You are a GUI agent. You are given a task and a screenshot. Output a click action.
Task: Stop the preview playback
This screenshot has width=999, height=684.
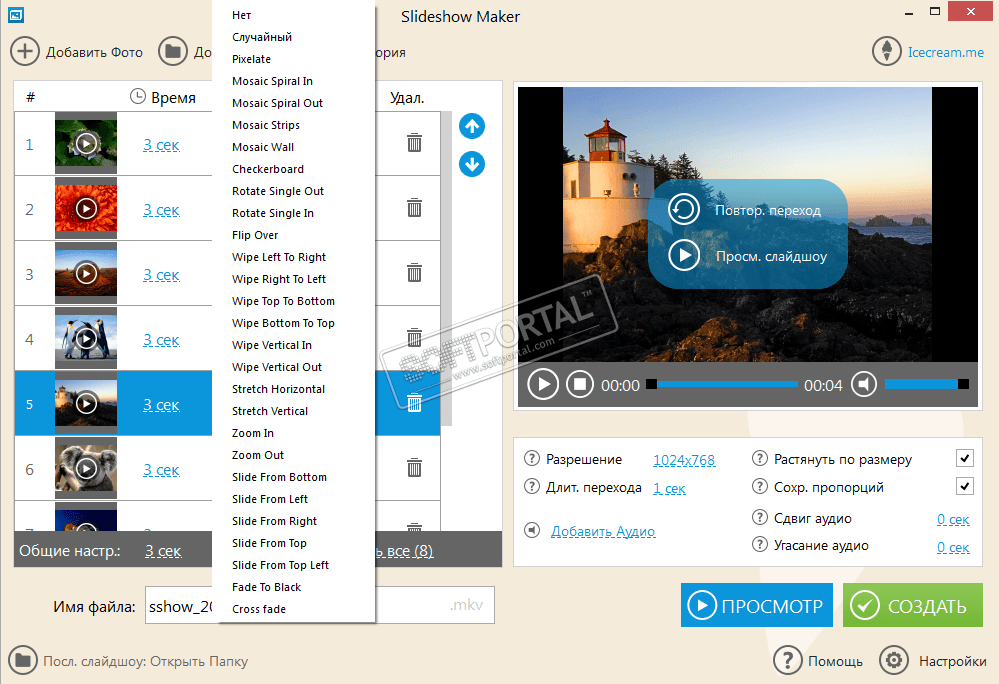pyautogui.click(x=580, y=385)
